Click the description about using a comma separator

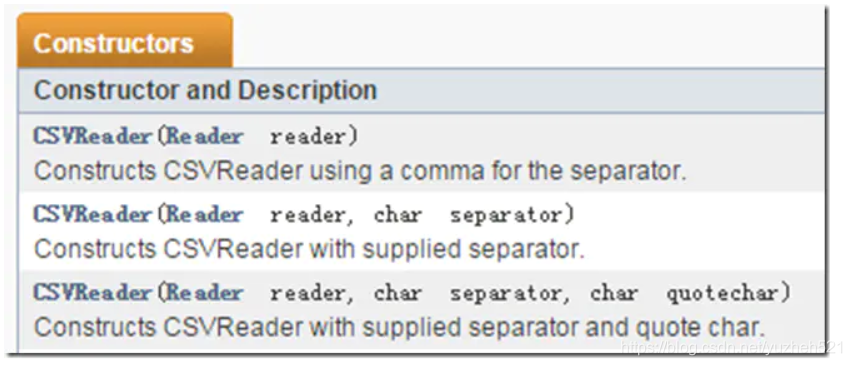tap(360, 171)
